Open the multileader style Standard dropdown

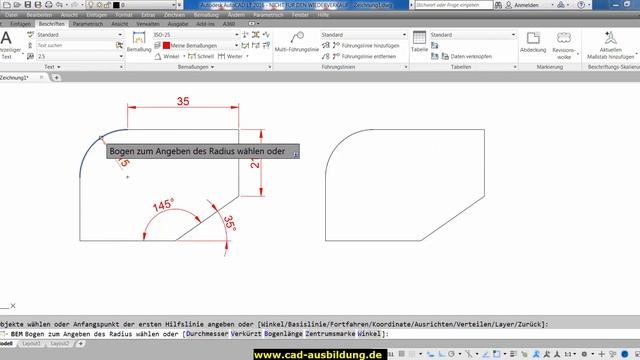click(x=404, y=35)
